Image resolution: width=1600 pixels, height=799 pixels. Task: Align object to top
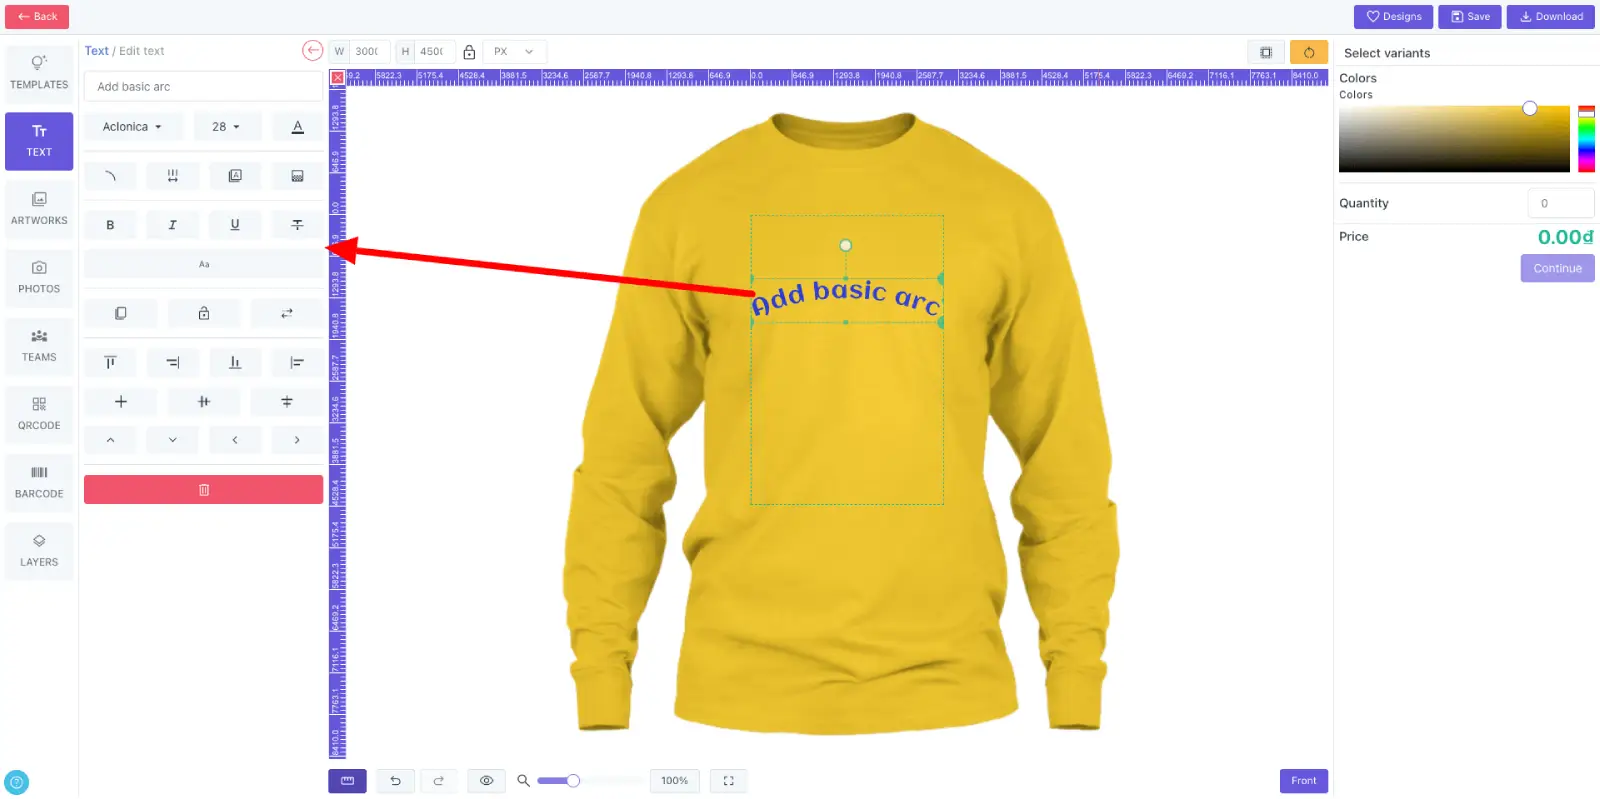(110, 362)
